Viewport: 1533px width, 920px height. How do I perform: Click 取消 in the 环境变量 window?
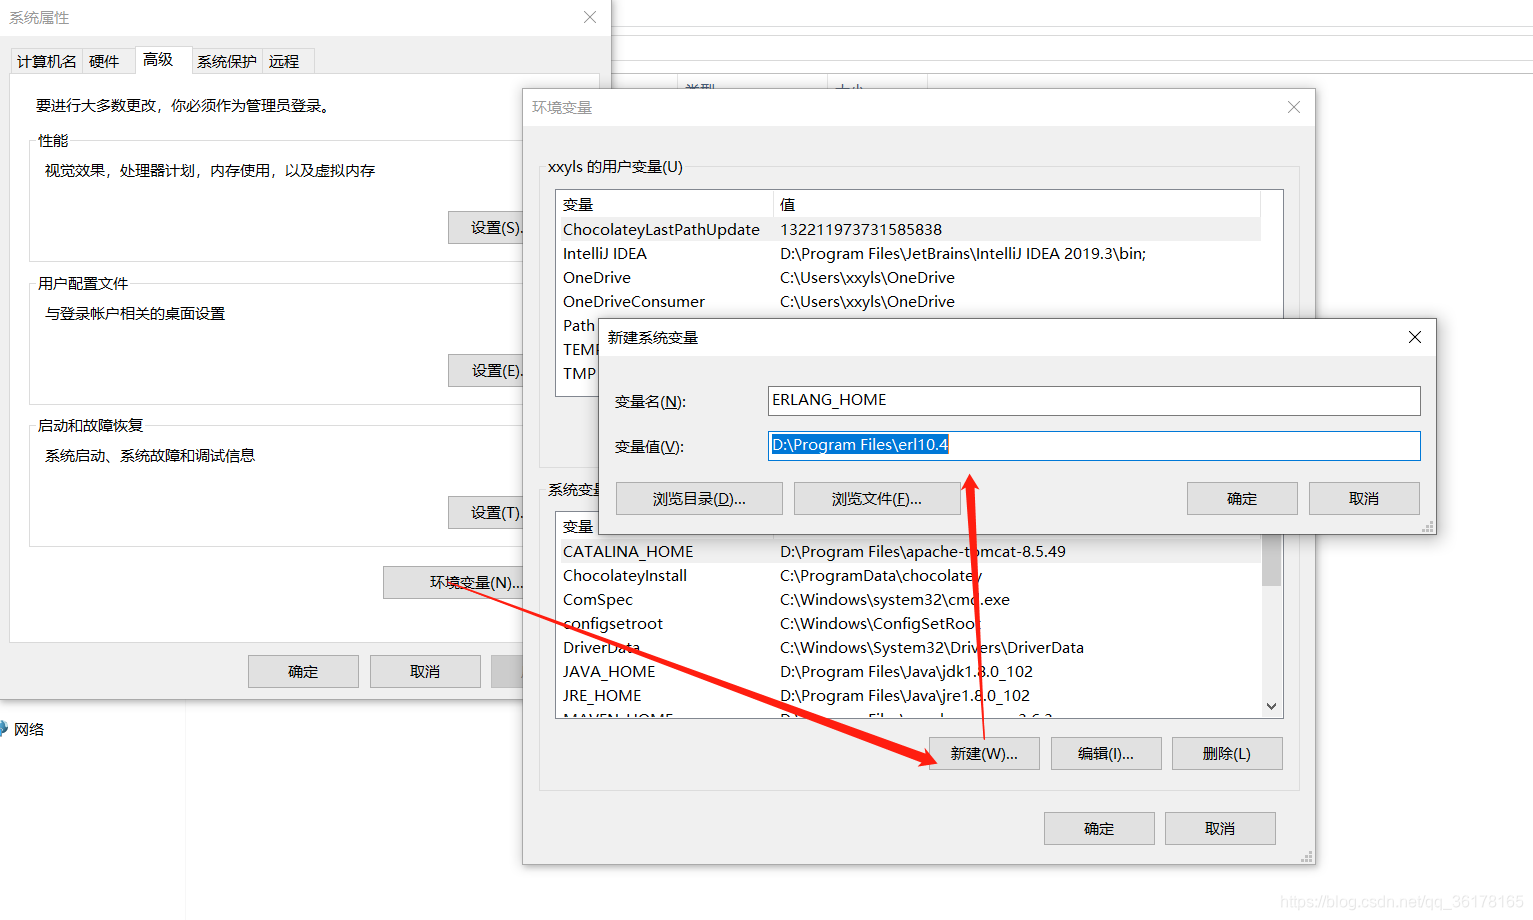coord(1220,828)
